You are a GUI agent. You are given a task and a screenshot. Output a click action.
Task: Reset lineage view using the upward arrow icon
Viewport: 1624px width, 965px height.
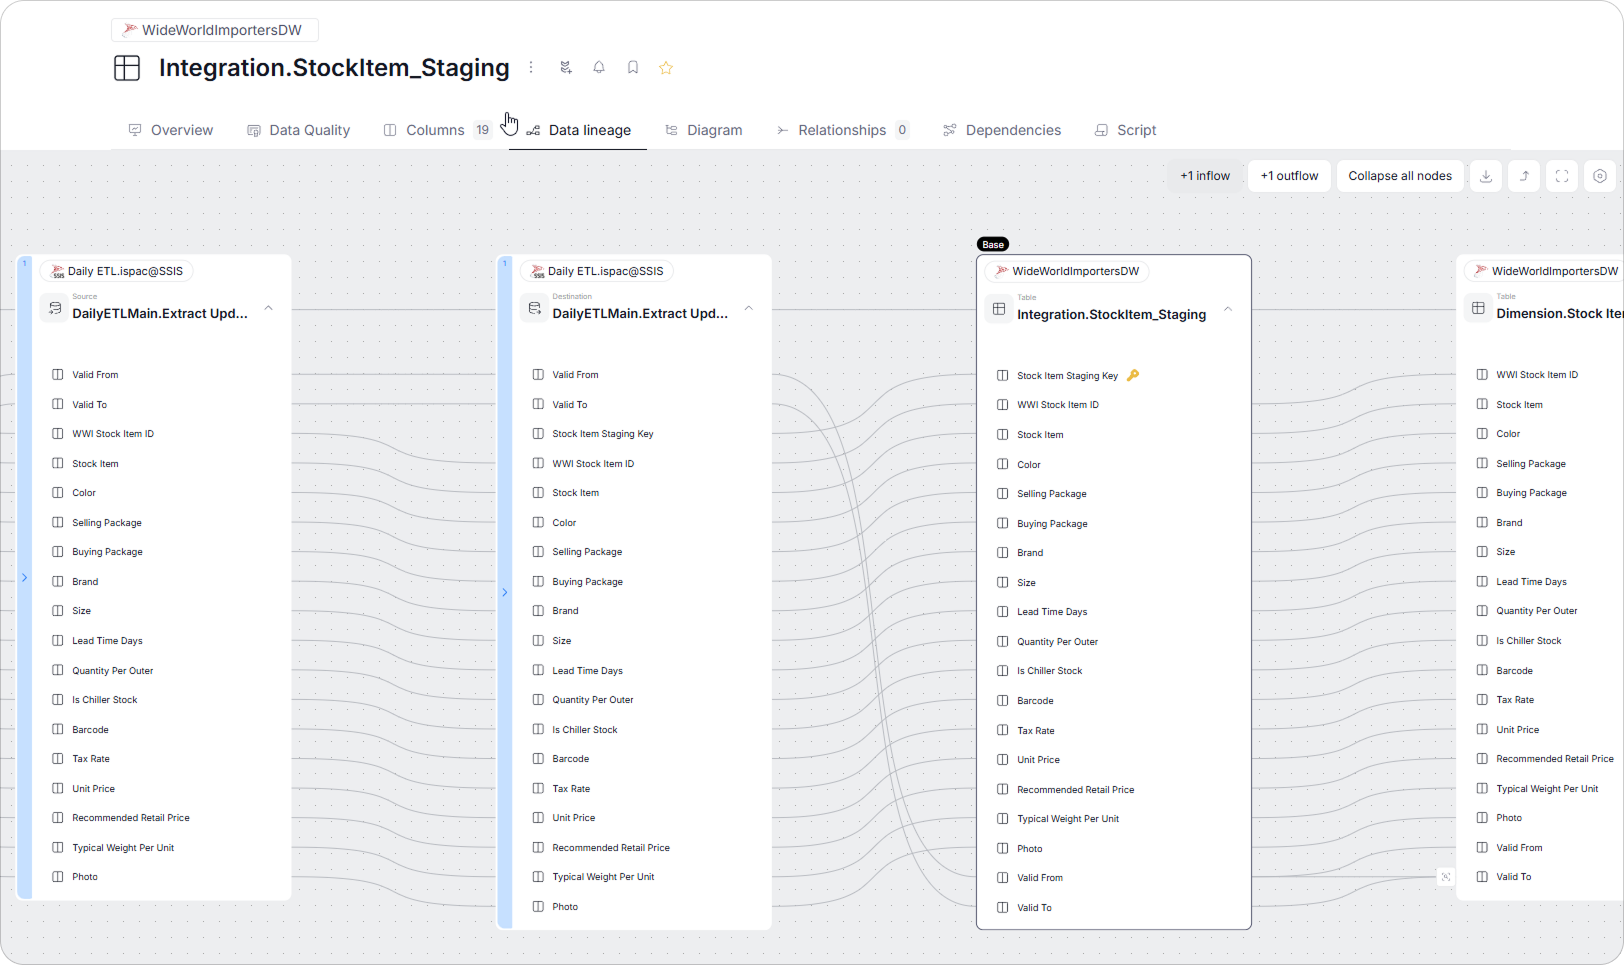(1523, 175)
